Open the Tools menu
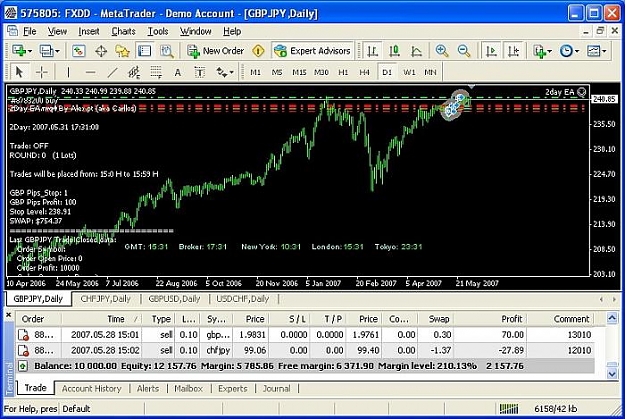Image resolution: width=625 pixels, height=419 pixels. [158, 31]
